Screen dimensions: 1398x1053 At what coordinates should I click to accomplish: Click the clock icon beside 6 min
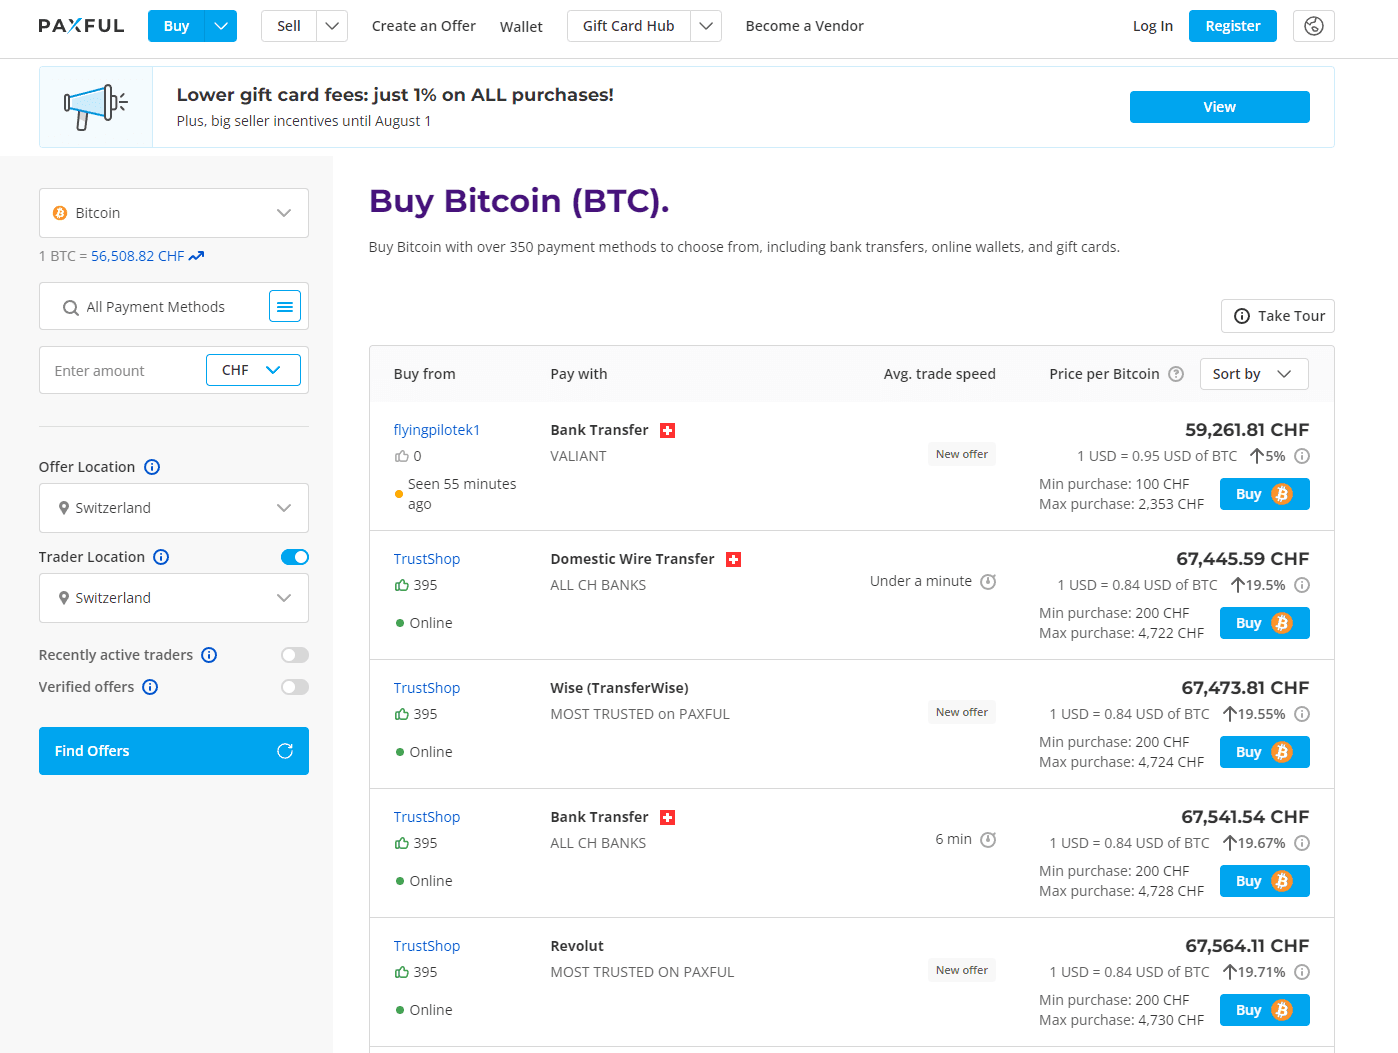point(988,839)
